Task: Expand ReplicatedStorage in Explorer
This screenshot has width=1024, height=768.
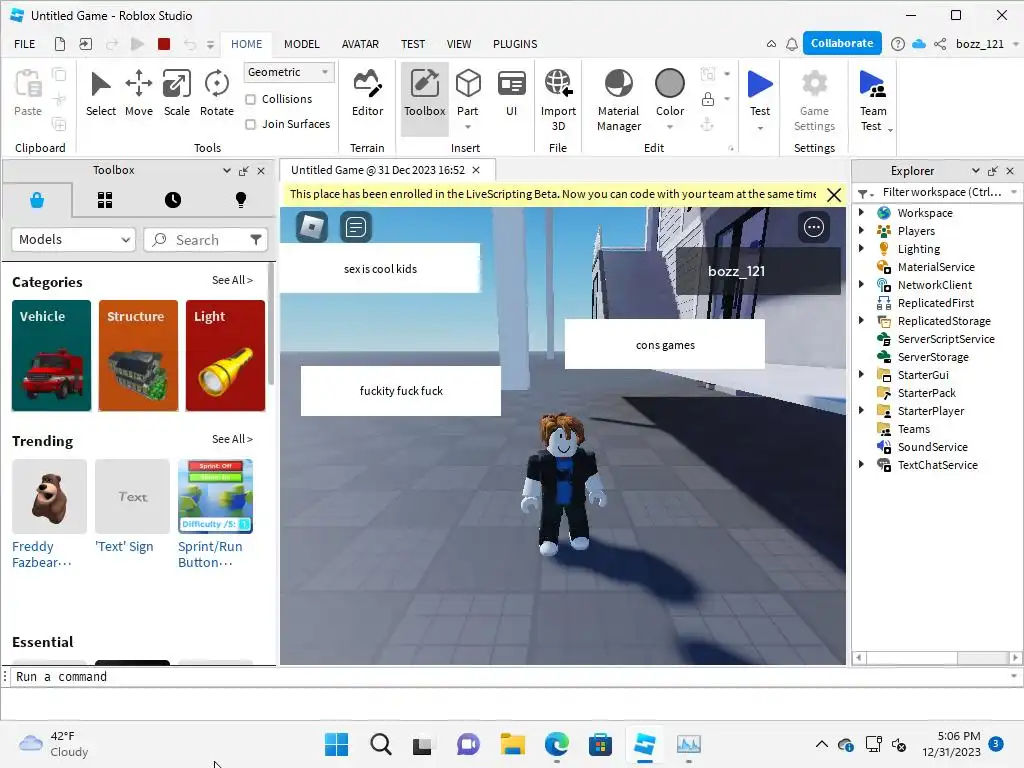Action: tap(861, 321)
